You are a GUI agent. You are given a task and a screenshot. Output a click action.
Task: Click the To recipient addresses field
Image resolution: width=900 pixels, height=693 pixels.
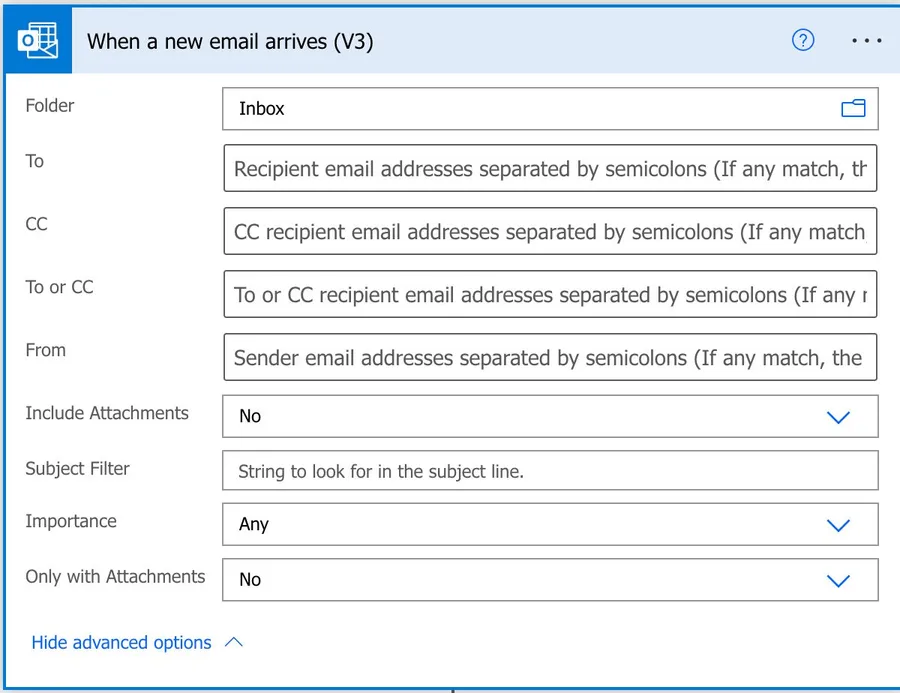click(549, 169)
